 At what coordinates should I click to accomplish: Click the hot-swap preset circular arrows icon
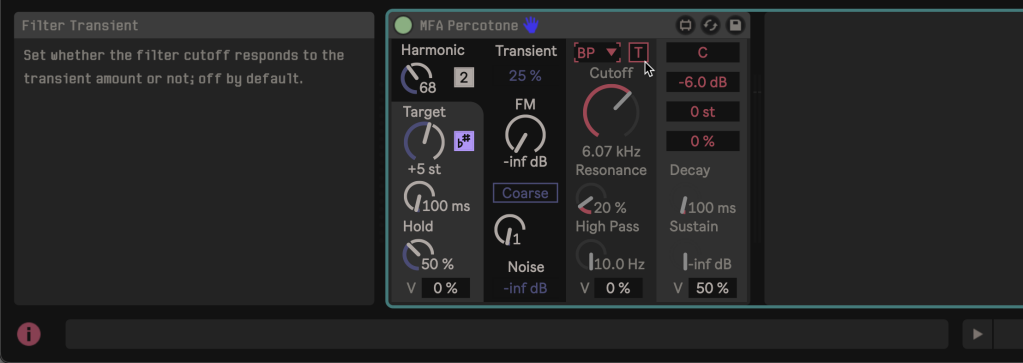[710, 25]
